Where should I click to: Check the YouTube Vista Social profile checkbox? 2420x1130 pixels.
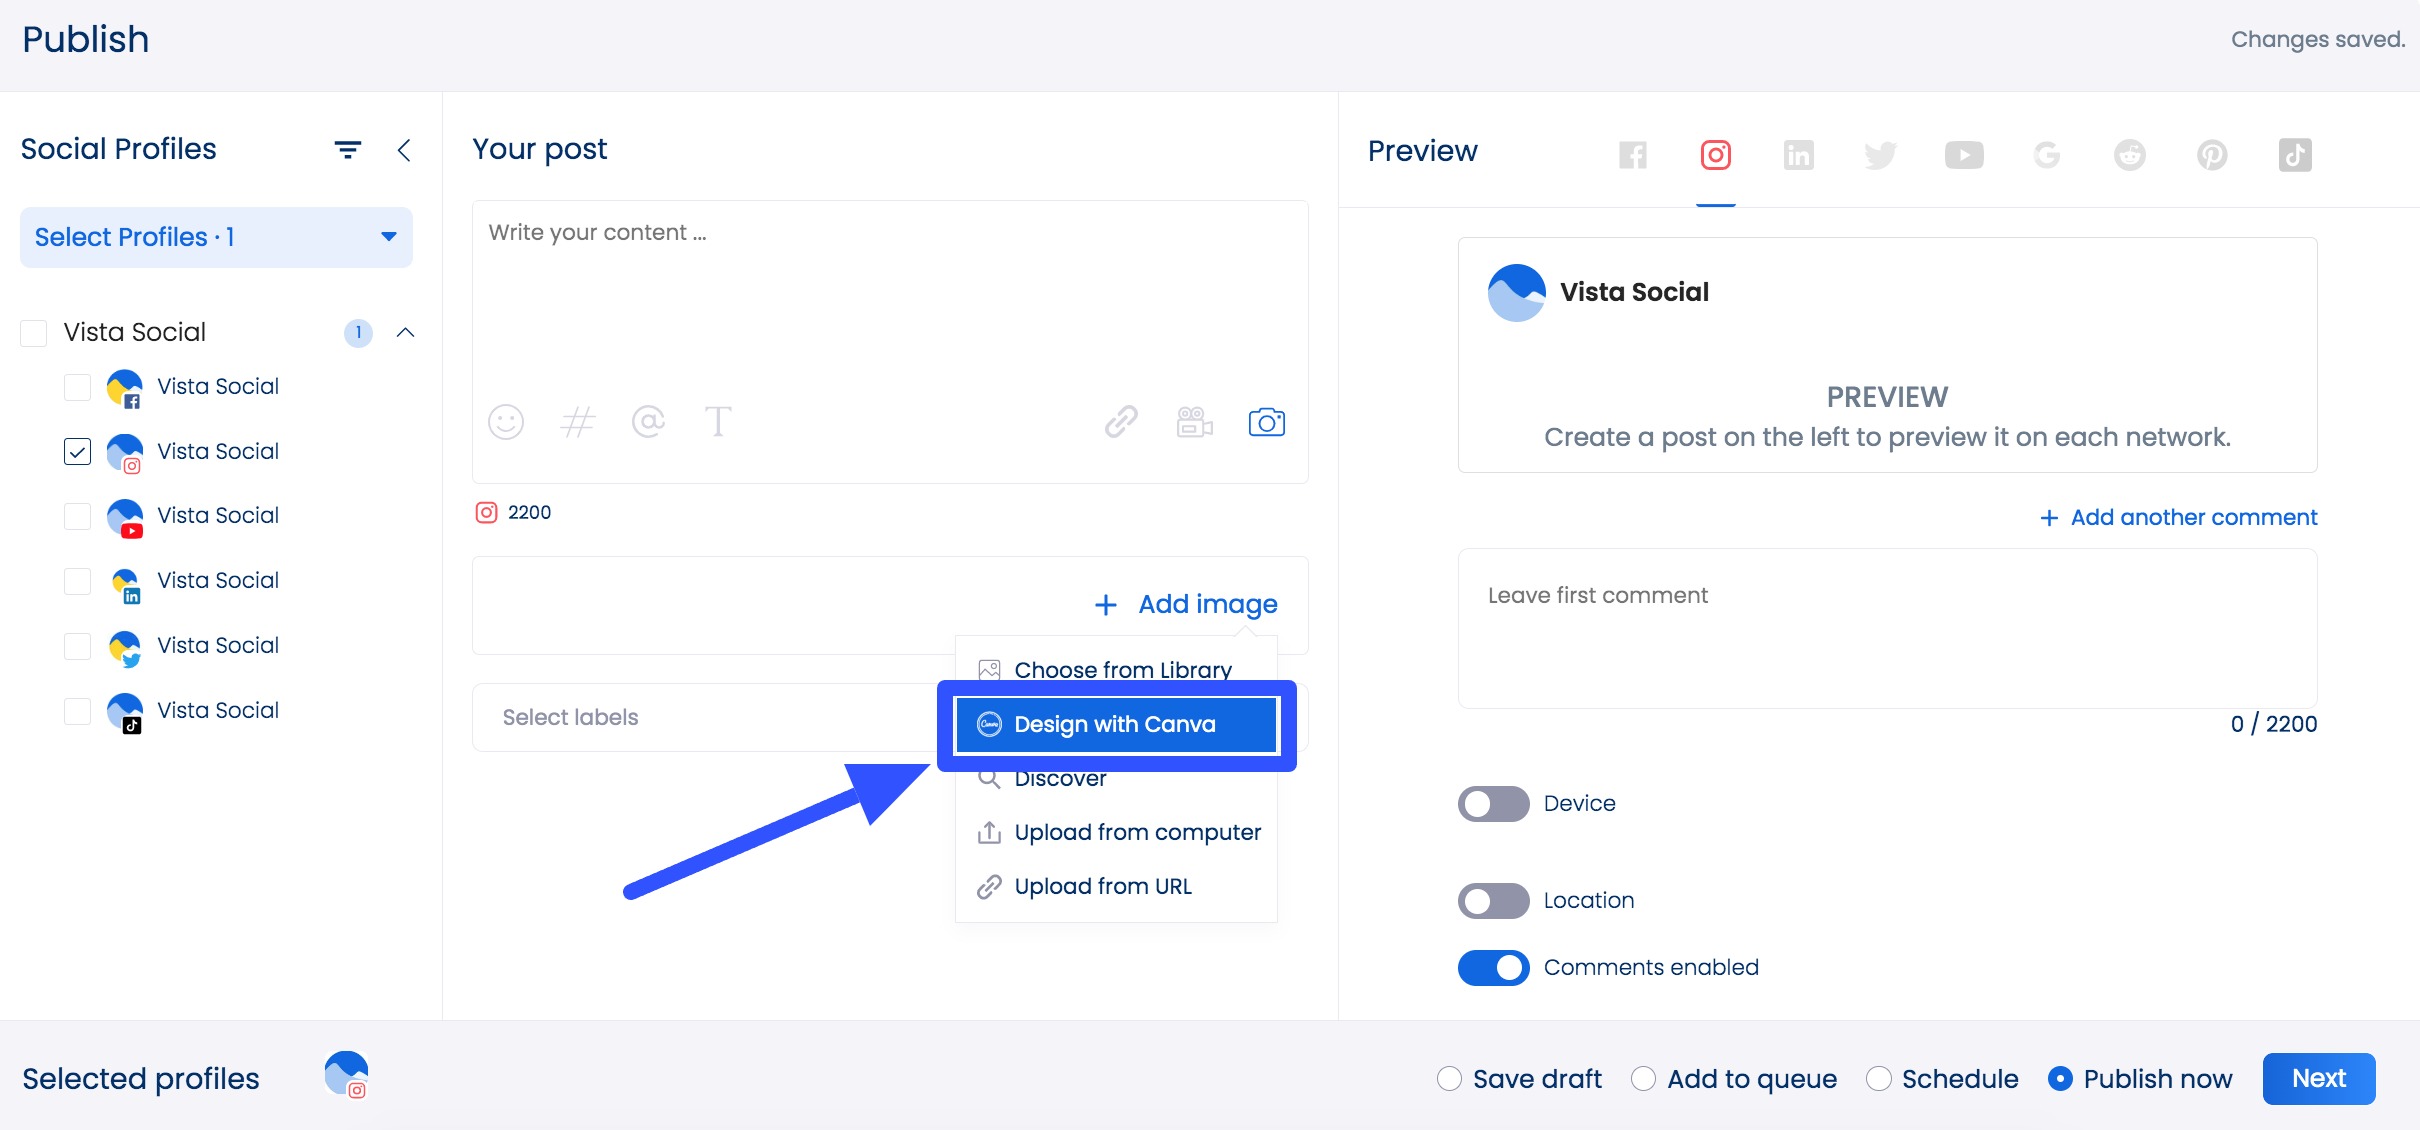click(77, 517)
